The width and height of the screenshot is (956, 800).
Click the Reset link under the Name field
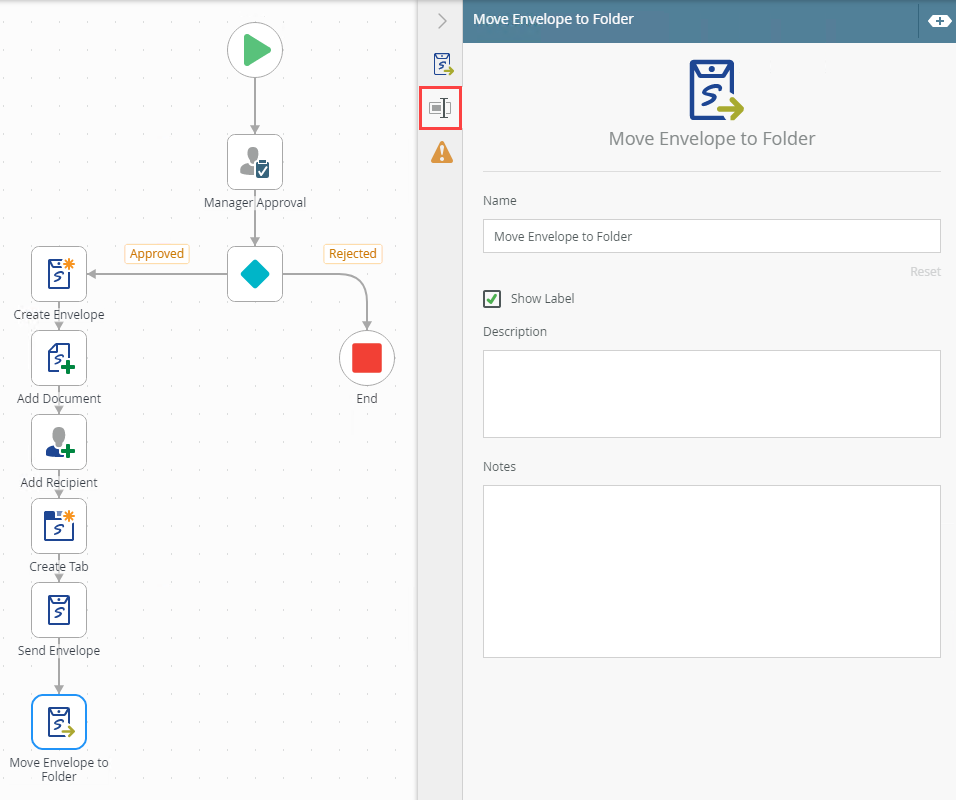point(925,271)
